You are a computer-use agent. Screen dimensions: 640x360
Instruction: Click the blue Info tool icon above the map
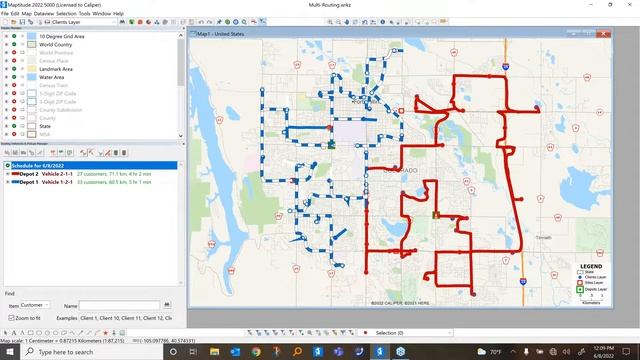(x=382, y=22)
